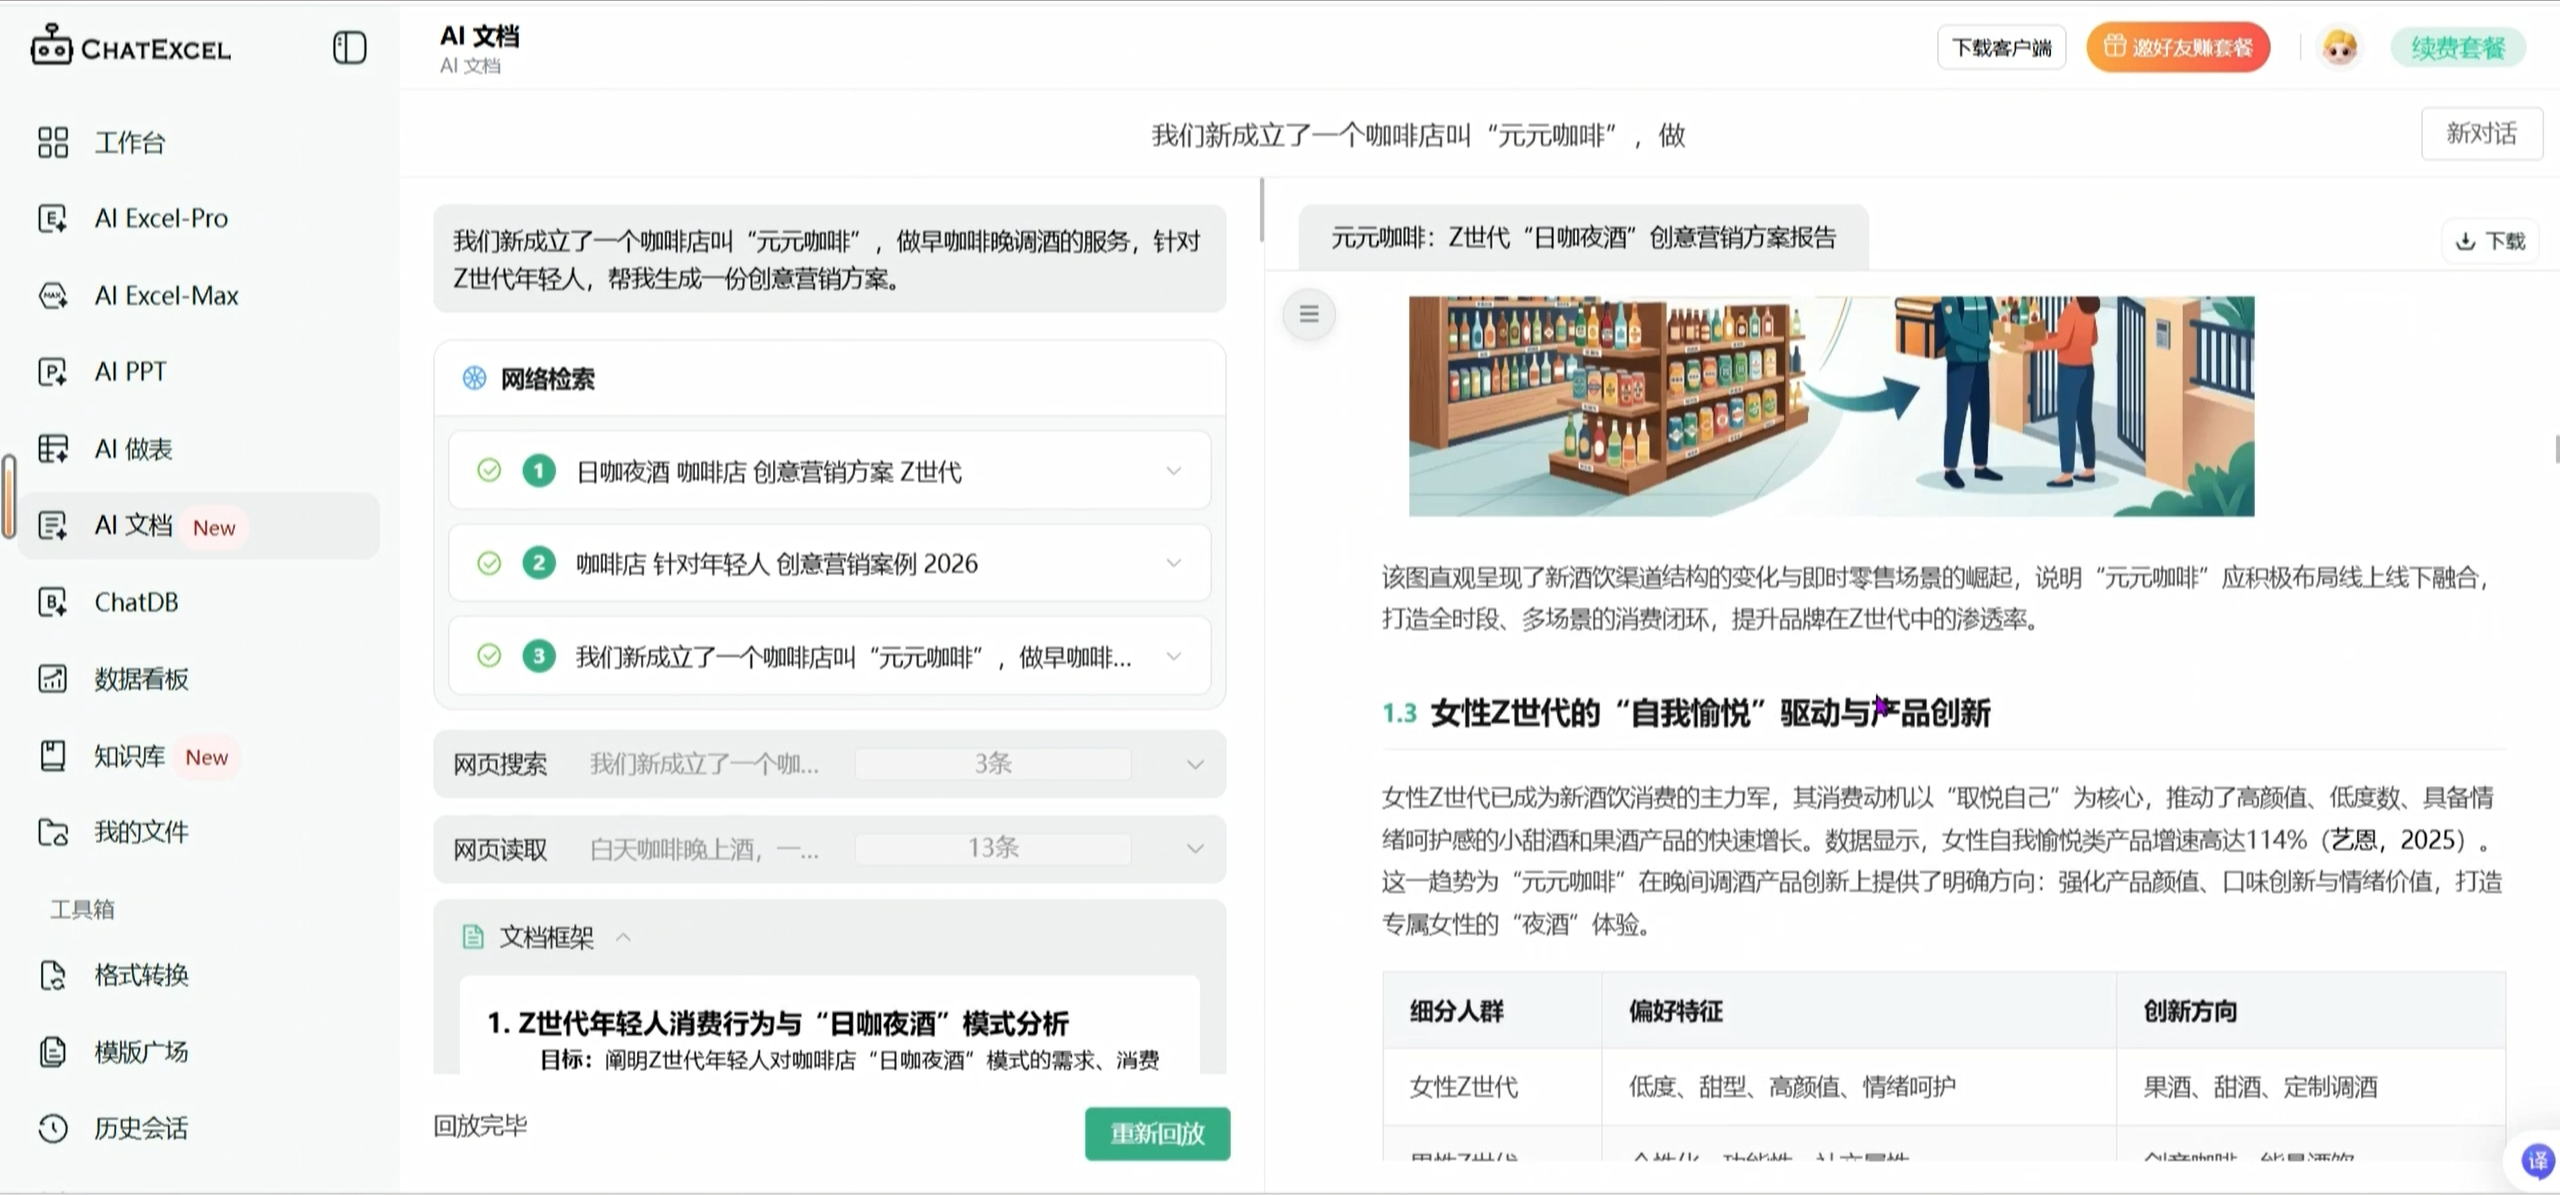The width and height of the screenshot is (2560, 1195).
Task: Select the AI 文档 sidebar item
Action: click(200, 526)
